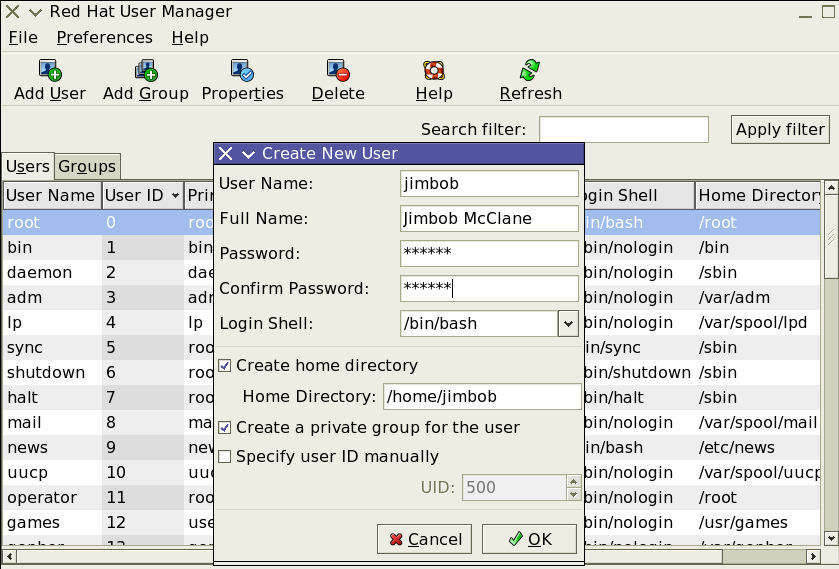Click into the Search filter field

pos(624,130)
